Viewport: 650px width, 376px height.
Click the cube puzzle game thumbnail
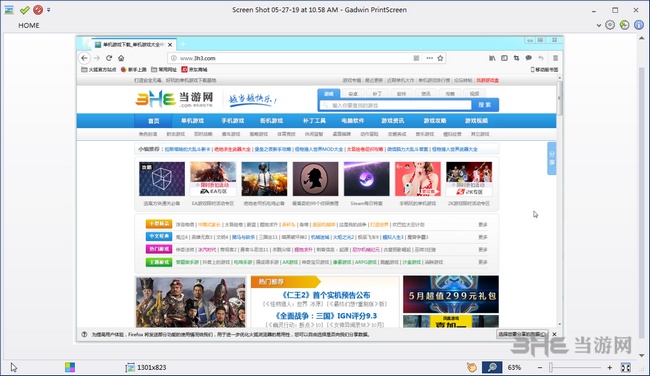coord(162,179)
